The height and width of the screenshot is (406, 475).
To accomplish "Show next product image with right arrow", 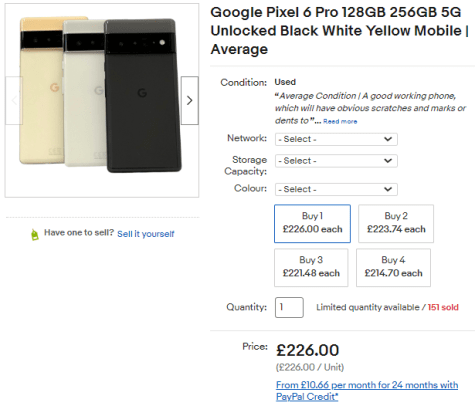I will tap(190, 100).
